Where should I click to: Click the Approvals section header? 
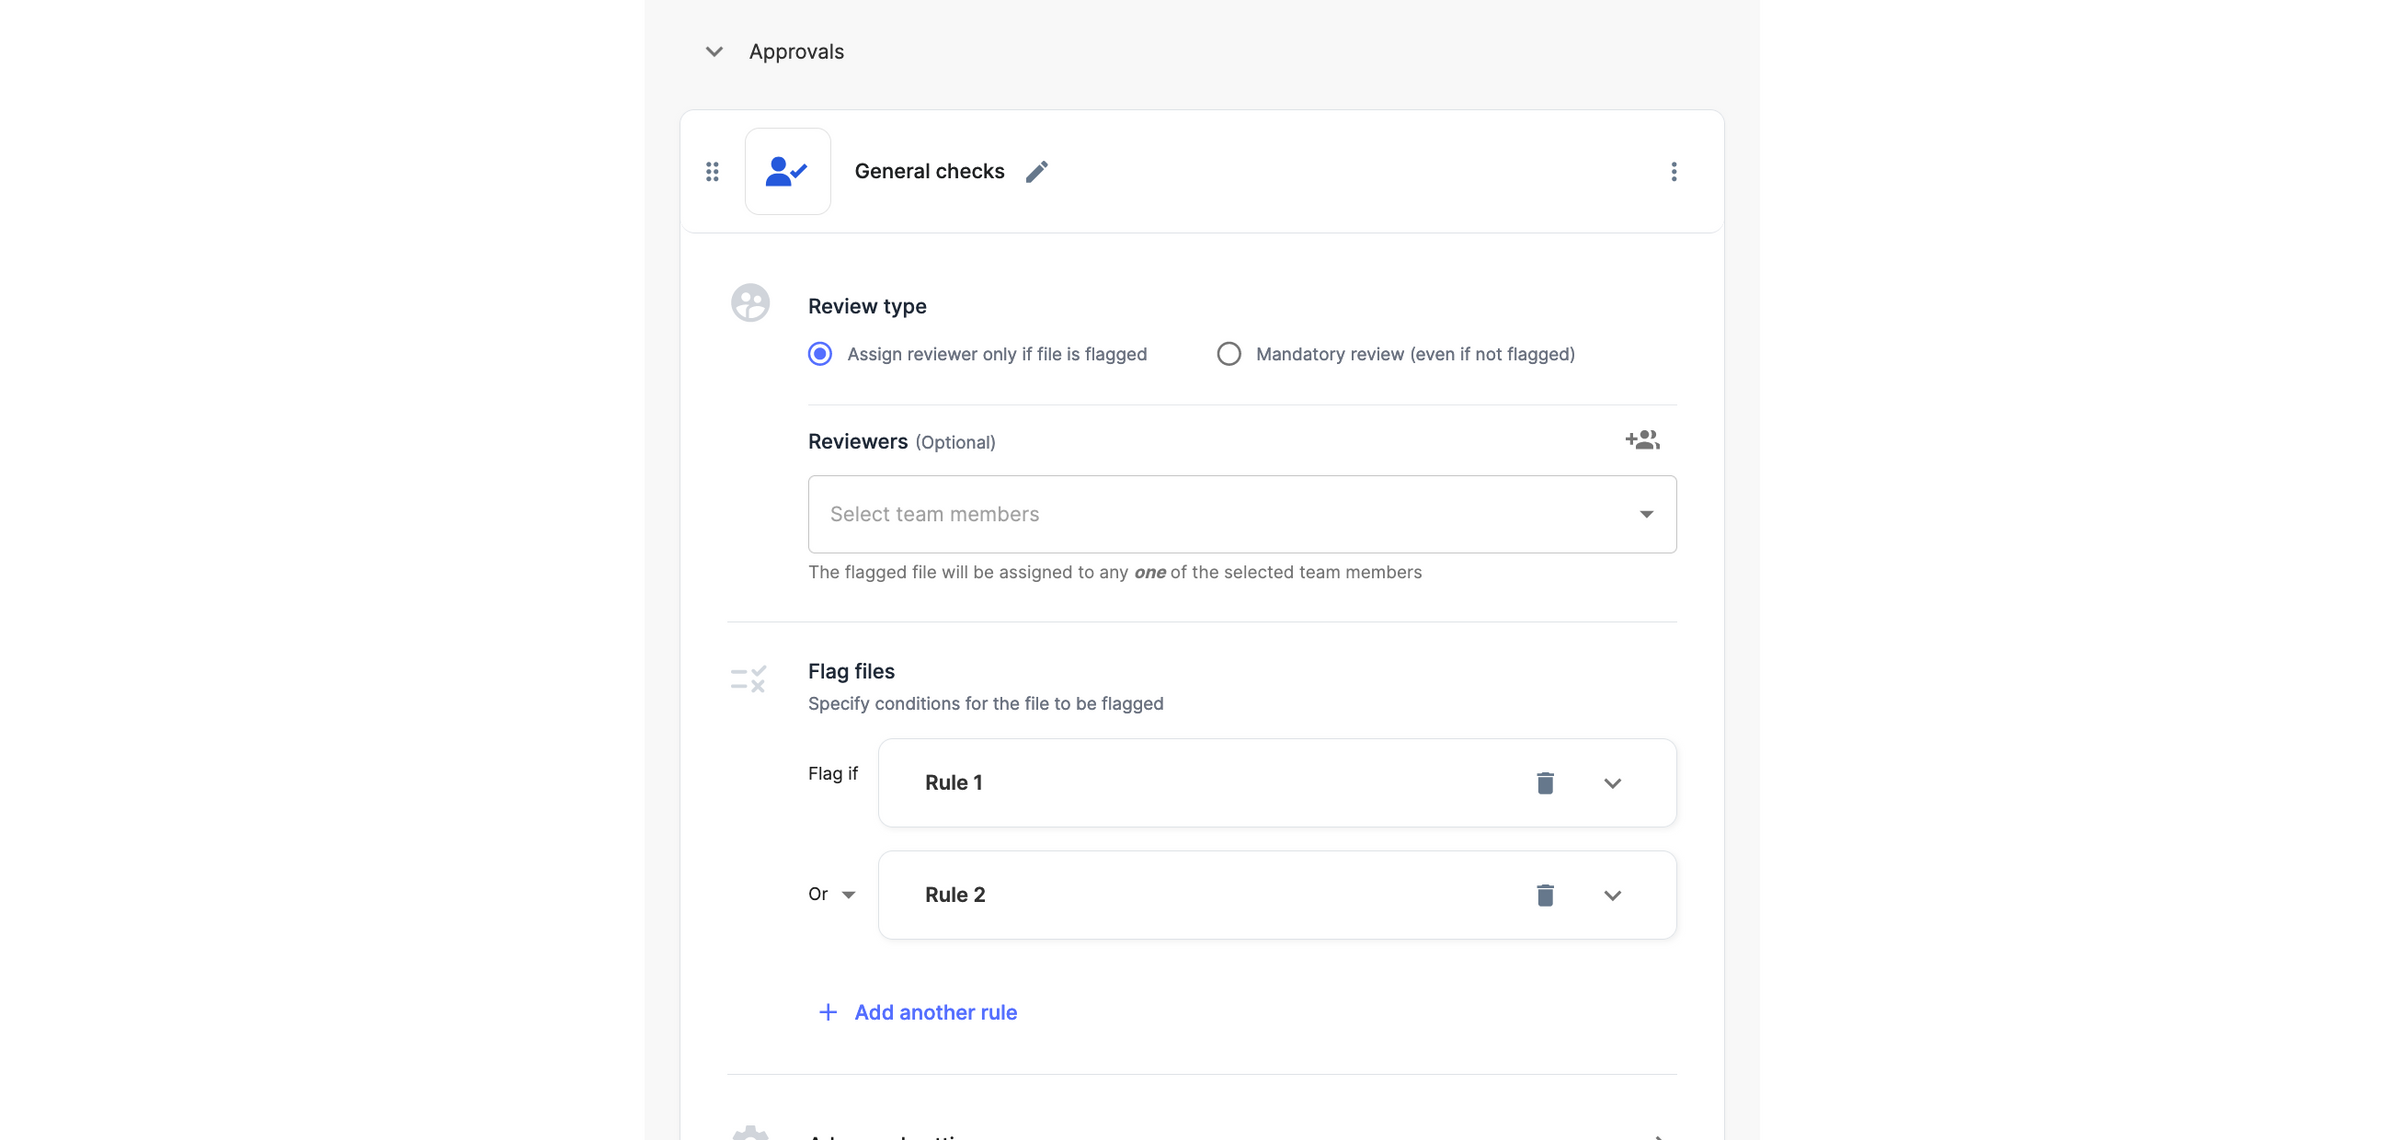pyautogui.click(x=796, y=50)
